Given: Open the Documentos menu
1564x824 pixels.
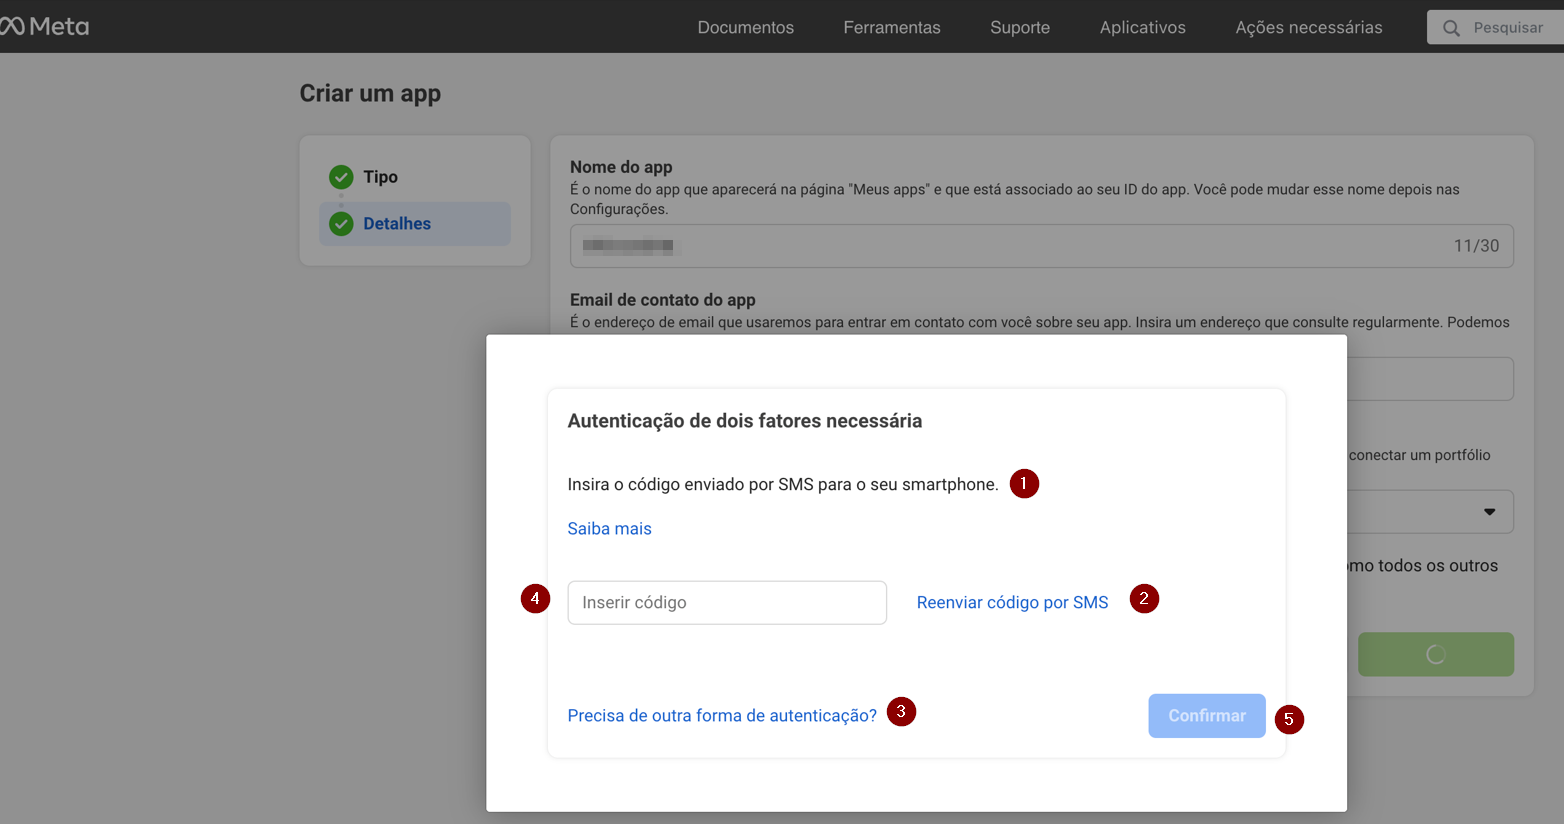Looking at the screenshot, I should coord(745,28).
